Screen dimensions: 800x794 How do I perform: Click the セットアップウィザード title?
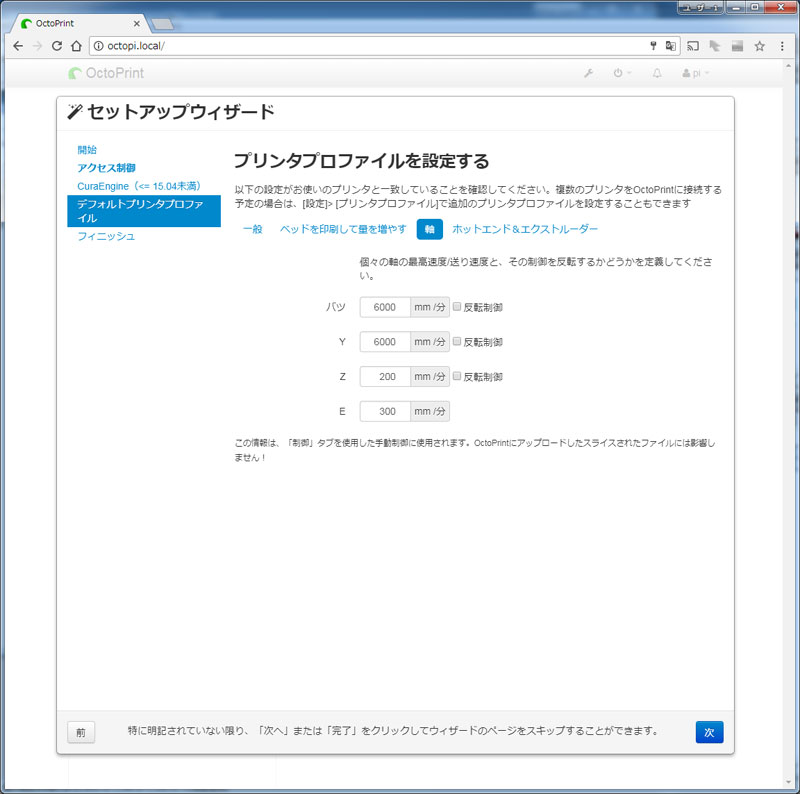pyautogui.click(x=181, y=112)
